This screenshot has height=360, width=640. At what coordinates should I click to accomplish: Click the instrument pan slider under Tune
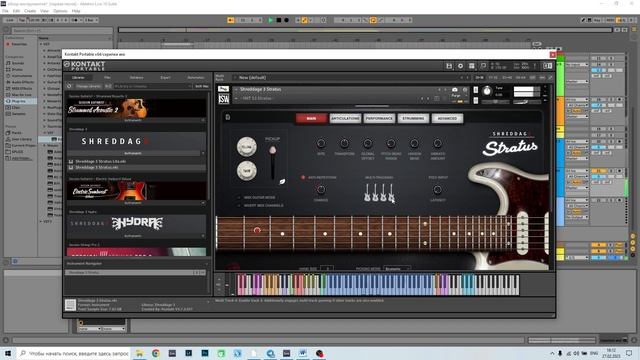tap(495, 101)
